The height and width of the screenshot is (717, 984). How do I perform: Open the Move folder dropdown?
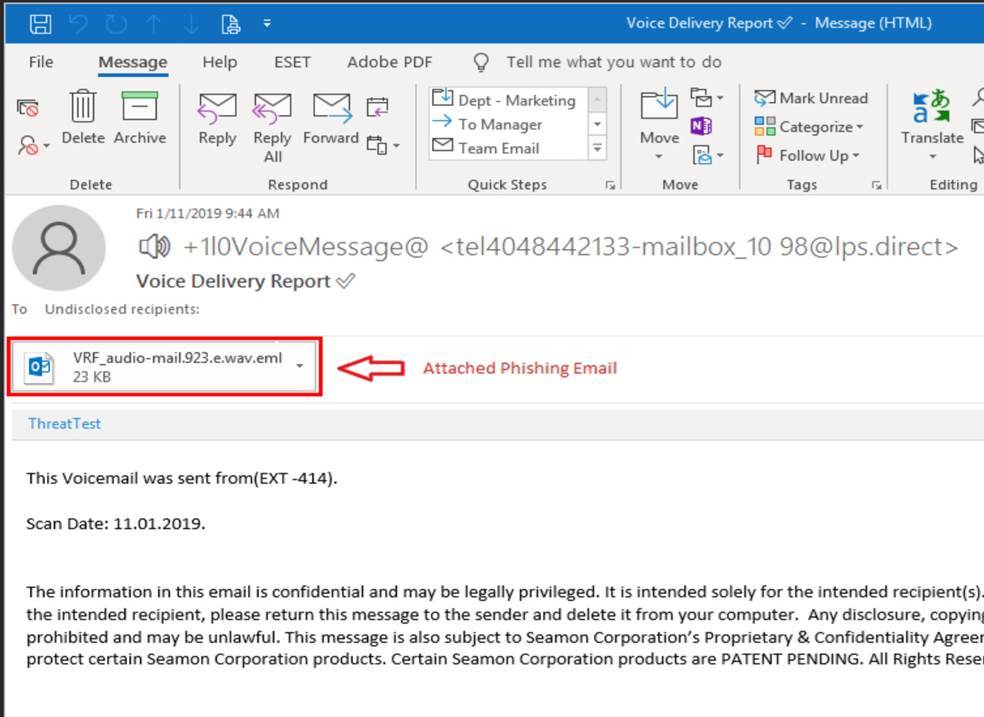coord(660,124)
